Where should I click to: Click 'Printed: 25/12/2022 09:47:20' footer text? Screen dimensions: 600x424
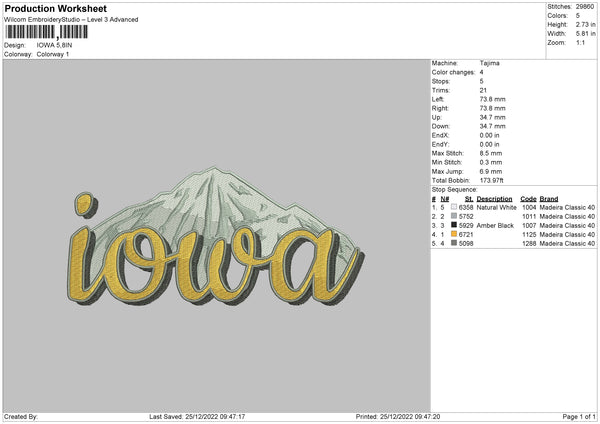tap(398, 416)
